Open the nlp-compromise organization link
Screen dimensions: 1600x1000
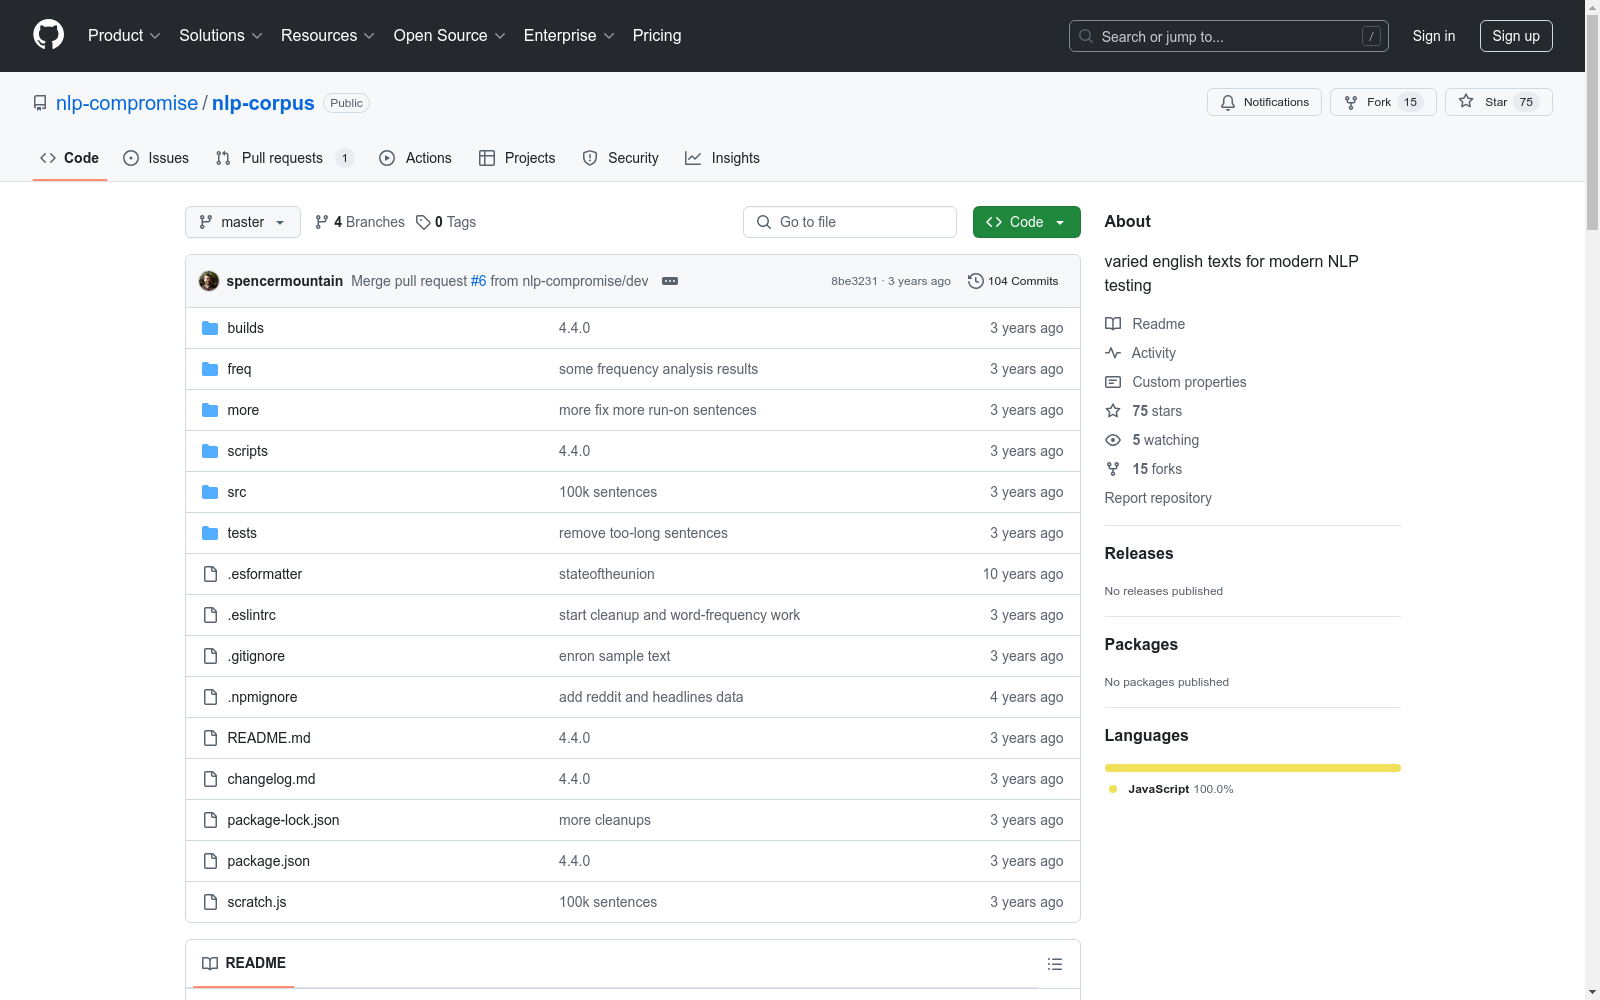127,103
